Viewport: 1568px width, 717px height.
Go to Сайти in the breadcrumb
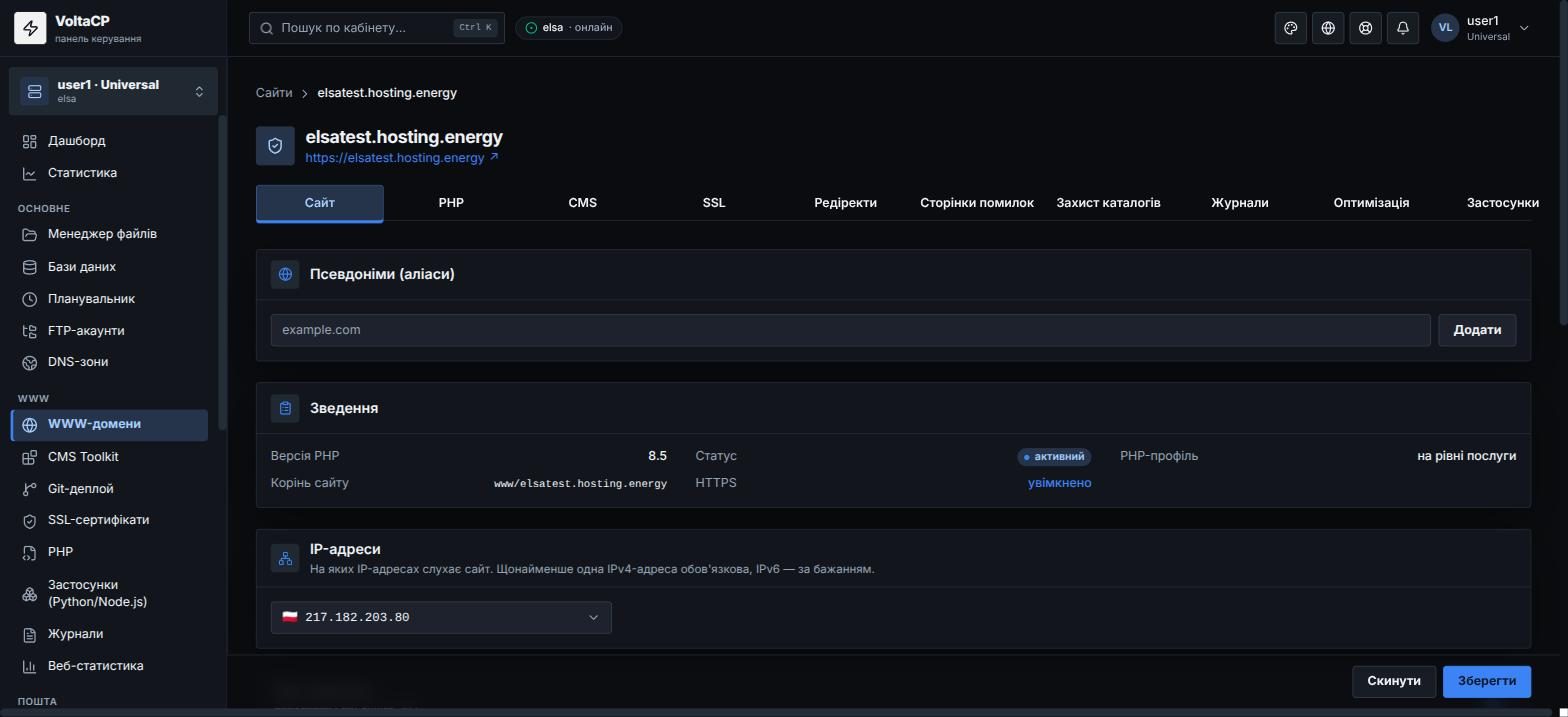(x=274, y=93)
